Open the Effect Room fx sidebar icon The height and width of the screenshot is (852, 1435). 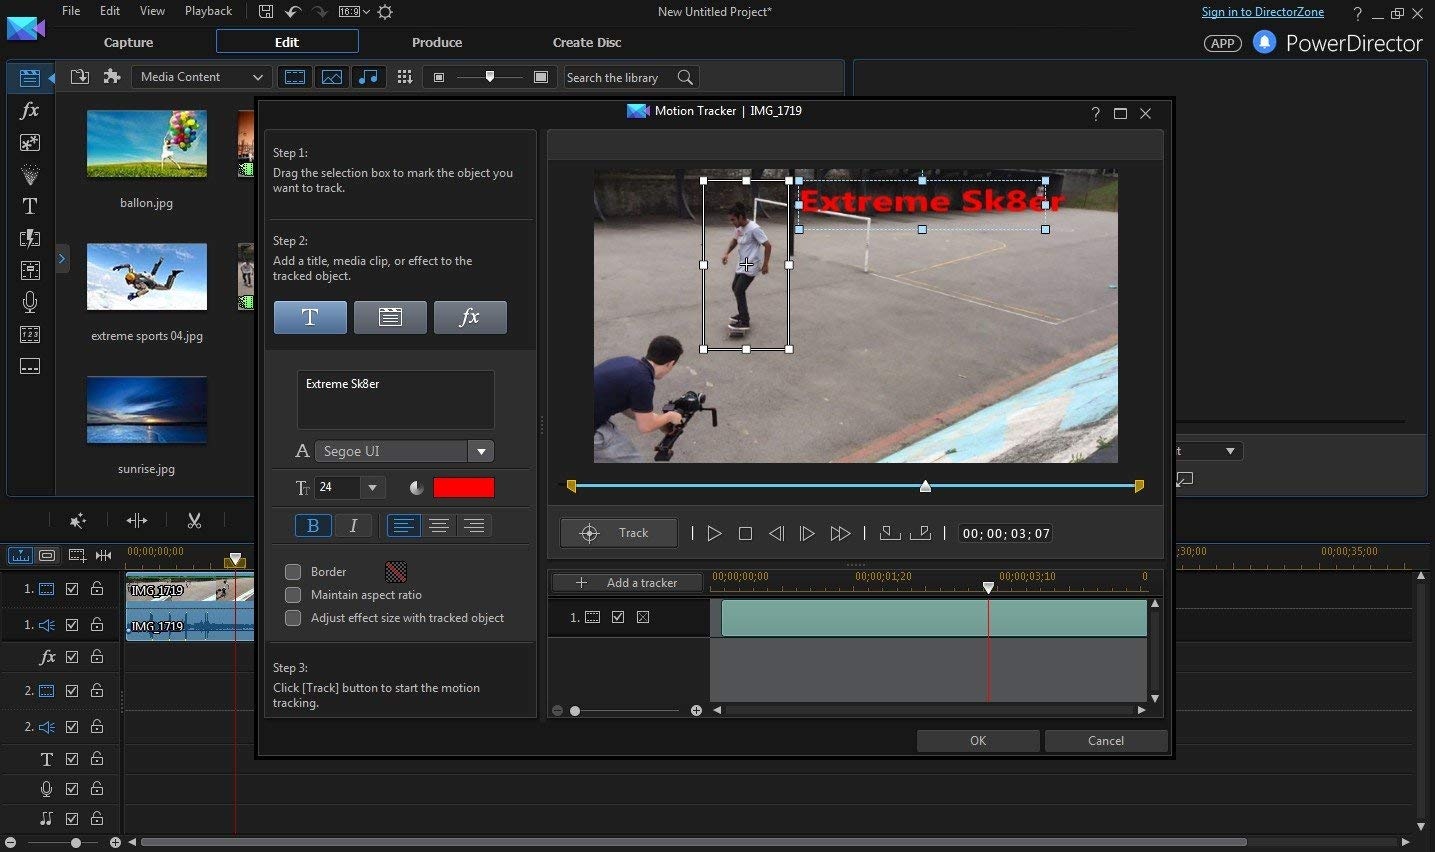click(x=30, y=111)
